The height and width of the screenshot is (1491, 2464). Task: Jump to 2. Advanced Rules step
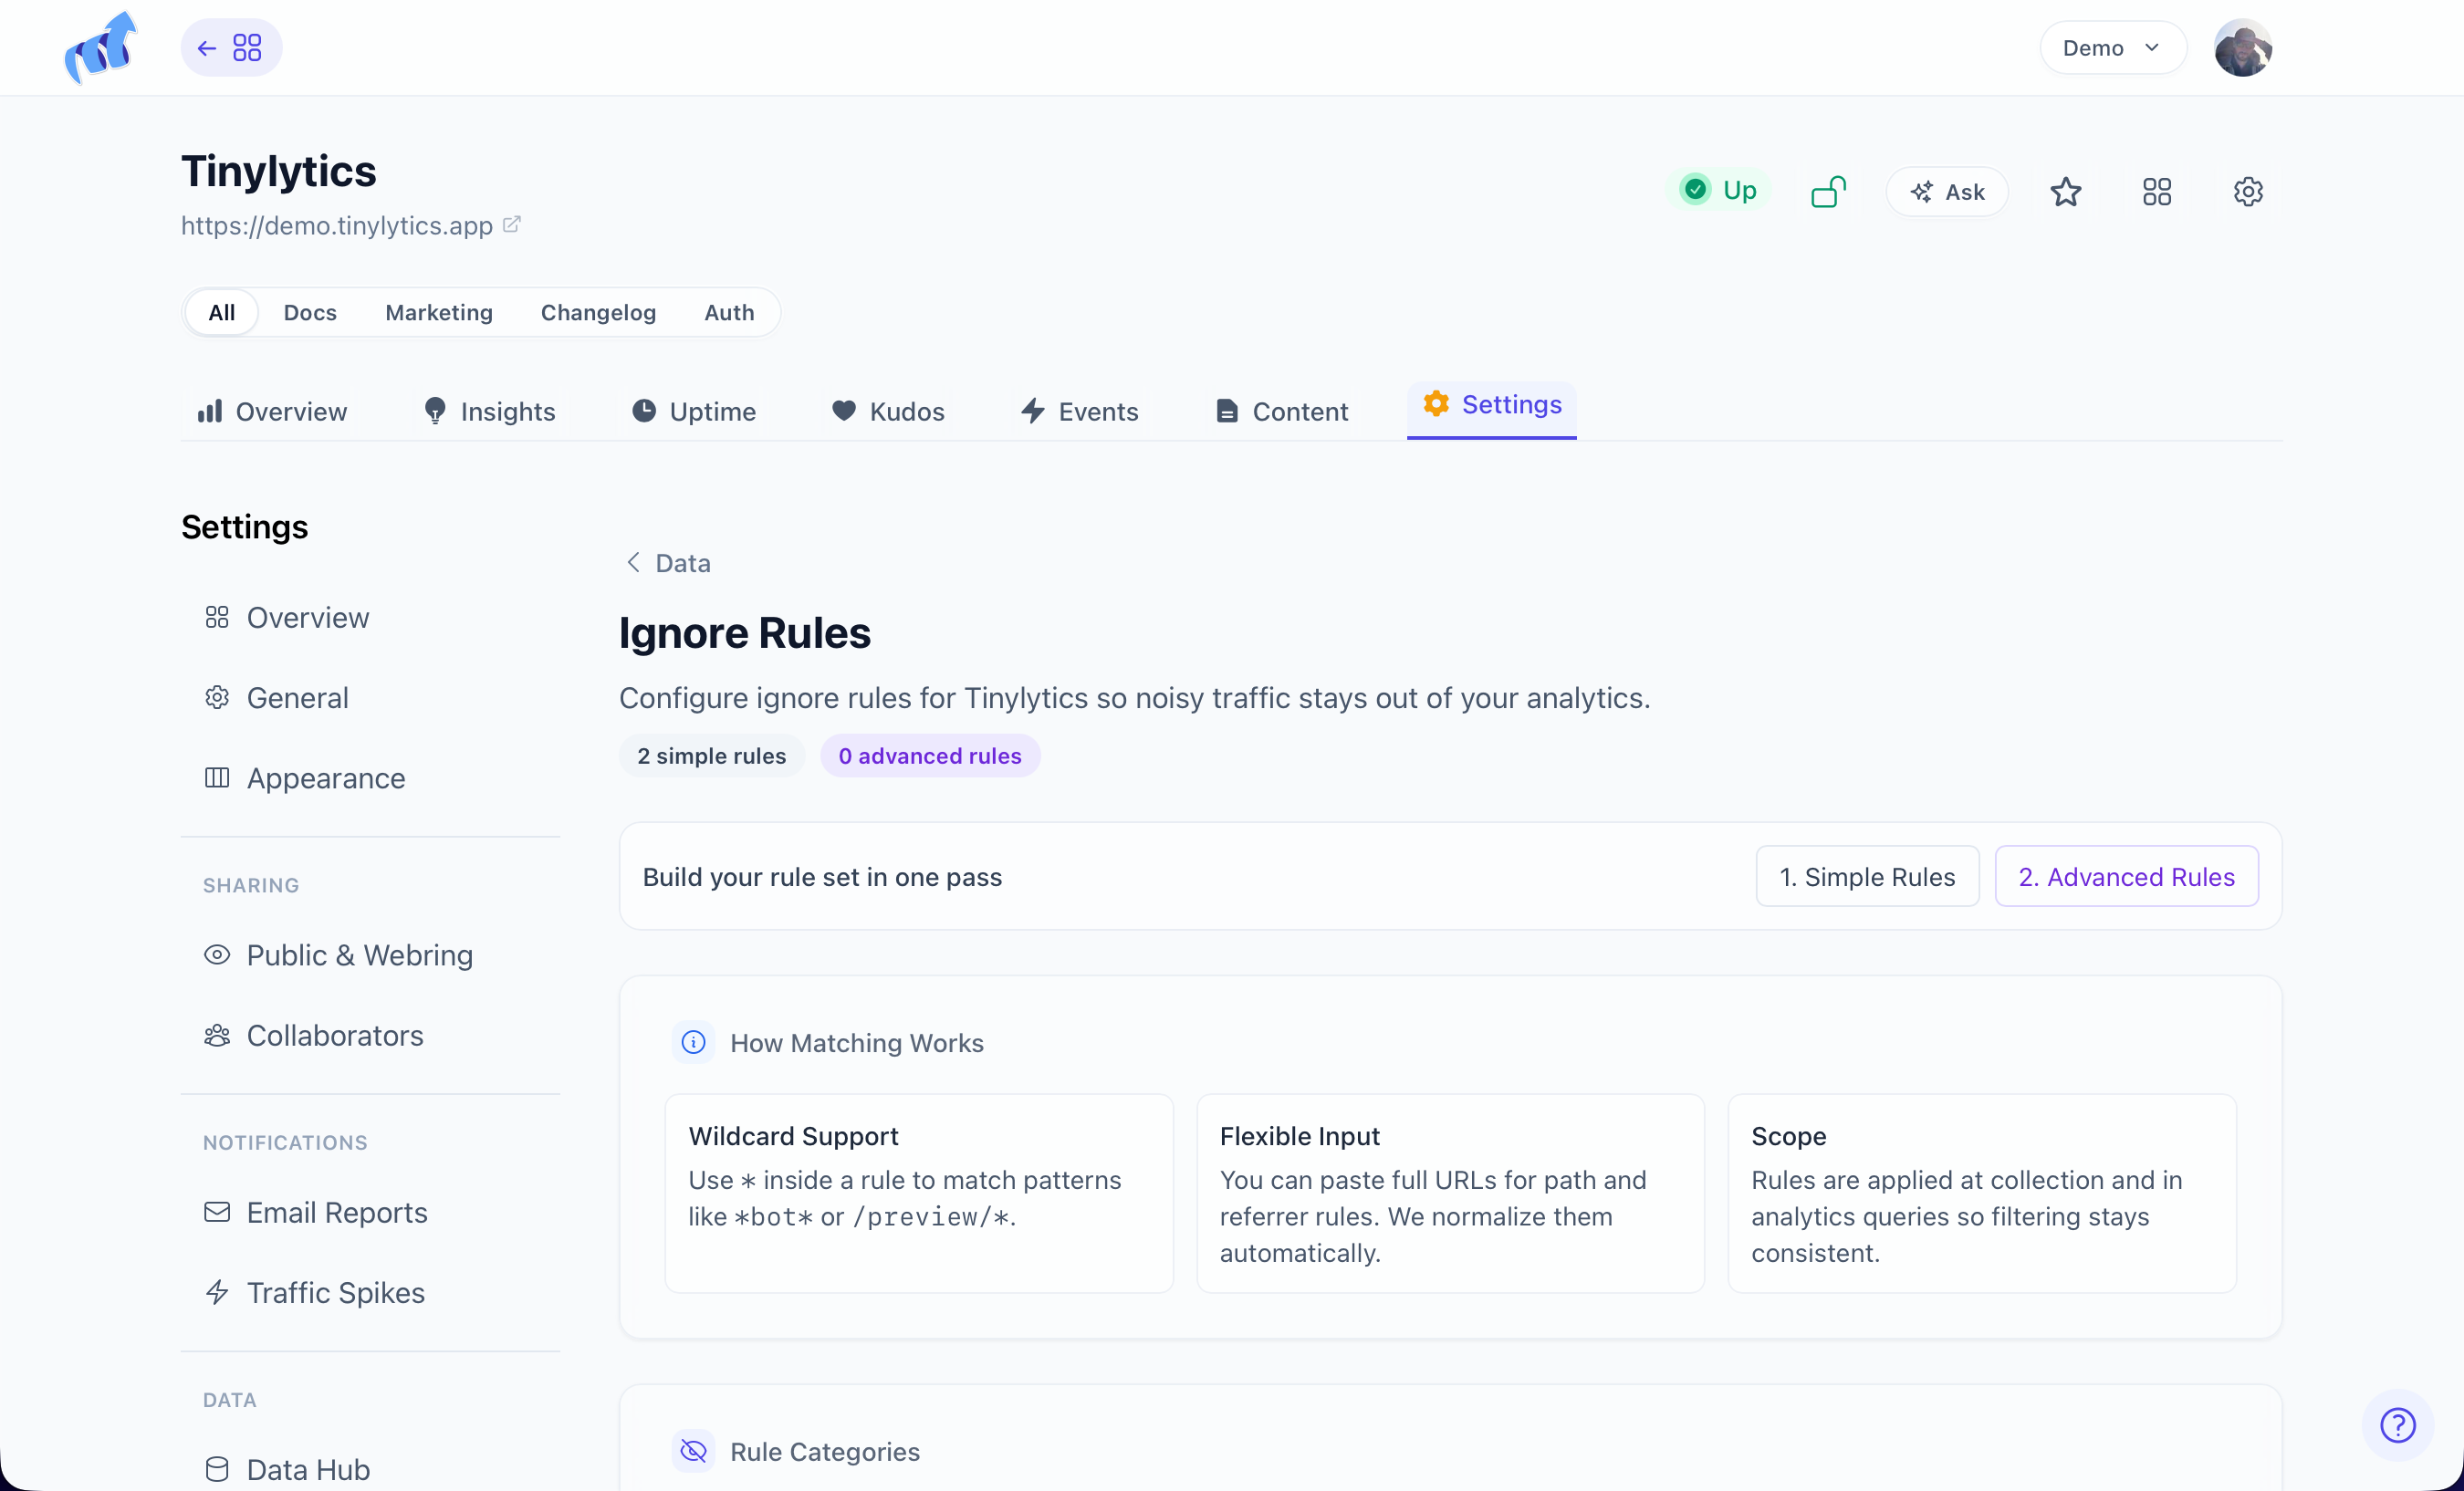(x=2126, y=877)
